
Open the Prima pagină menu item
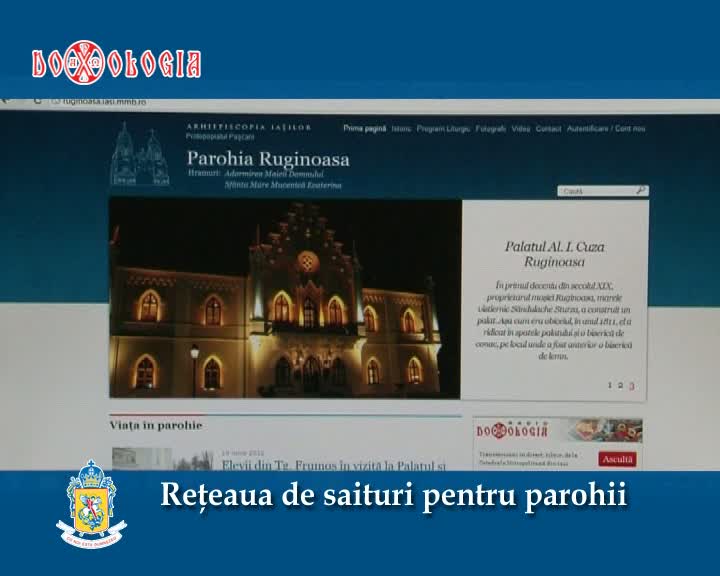364,129
